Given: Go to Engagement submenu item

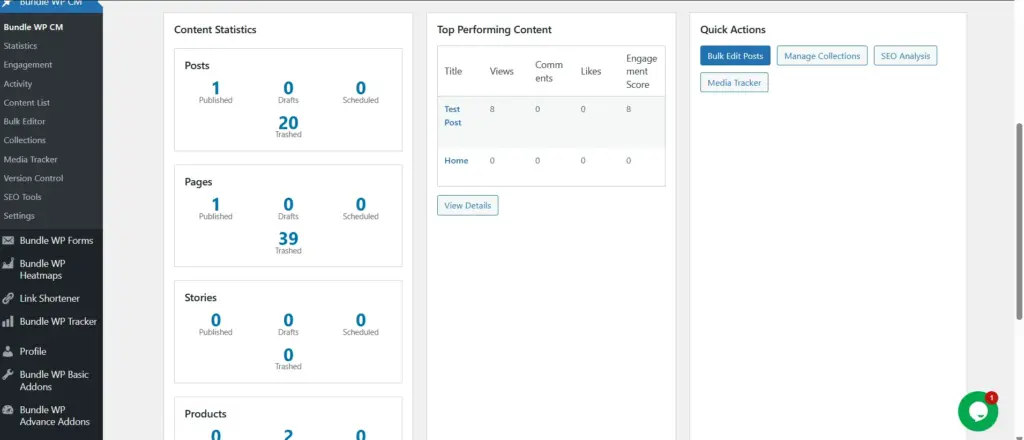Looking at the screenshot, I should coord(28,65).
